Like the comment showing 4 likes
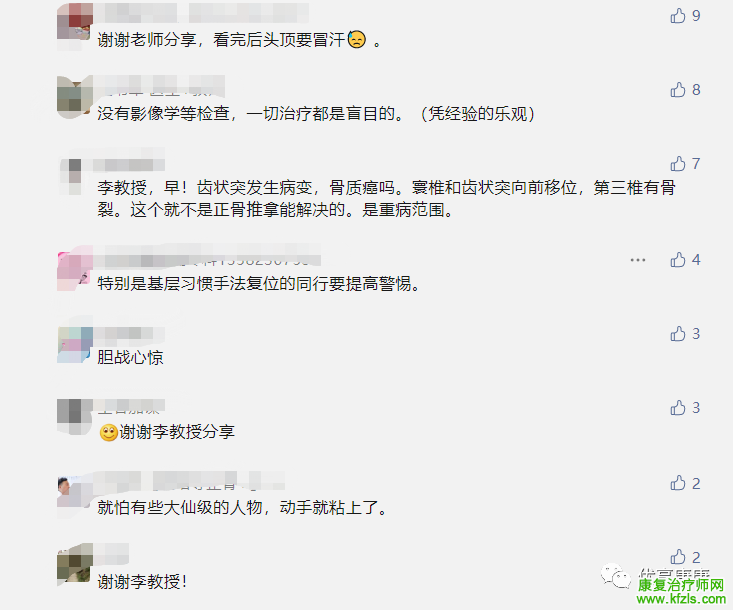 click(678, 259)
